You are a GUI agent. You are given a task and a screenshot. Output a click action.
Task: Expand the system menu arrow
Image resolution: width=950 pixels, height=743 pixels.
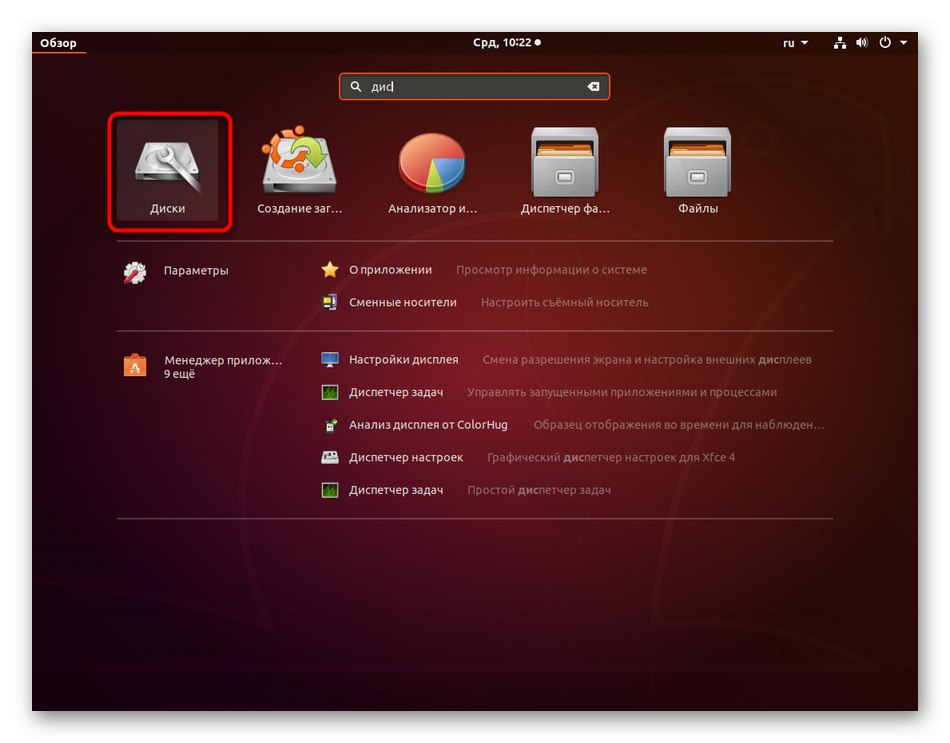[903, 42]
